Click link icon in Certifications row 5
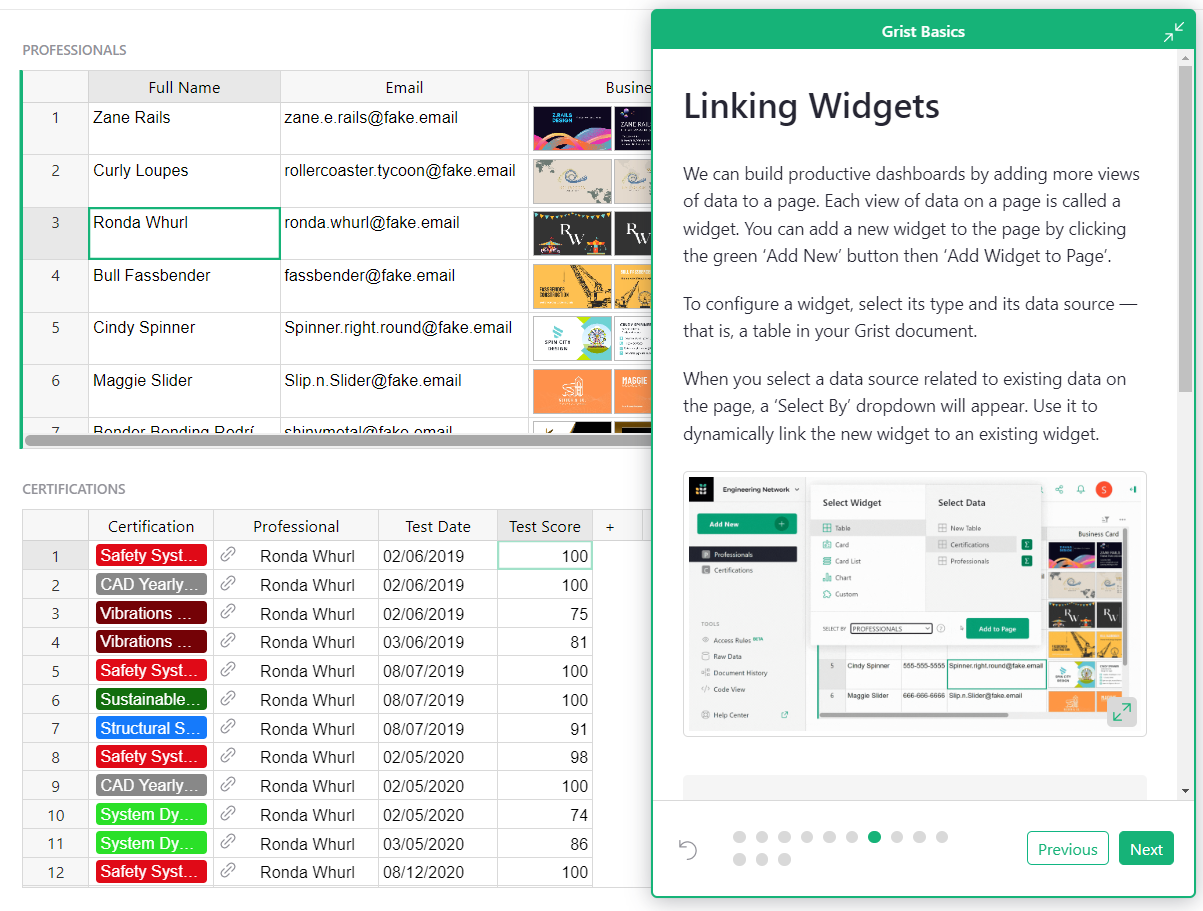The height and width of the screenshot is (911, 1203). pos(228,670)
